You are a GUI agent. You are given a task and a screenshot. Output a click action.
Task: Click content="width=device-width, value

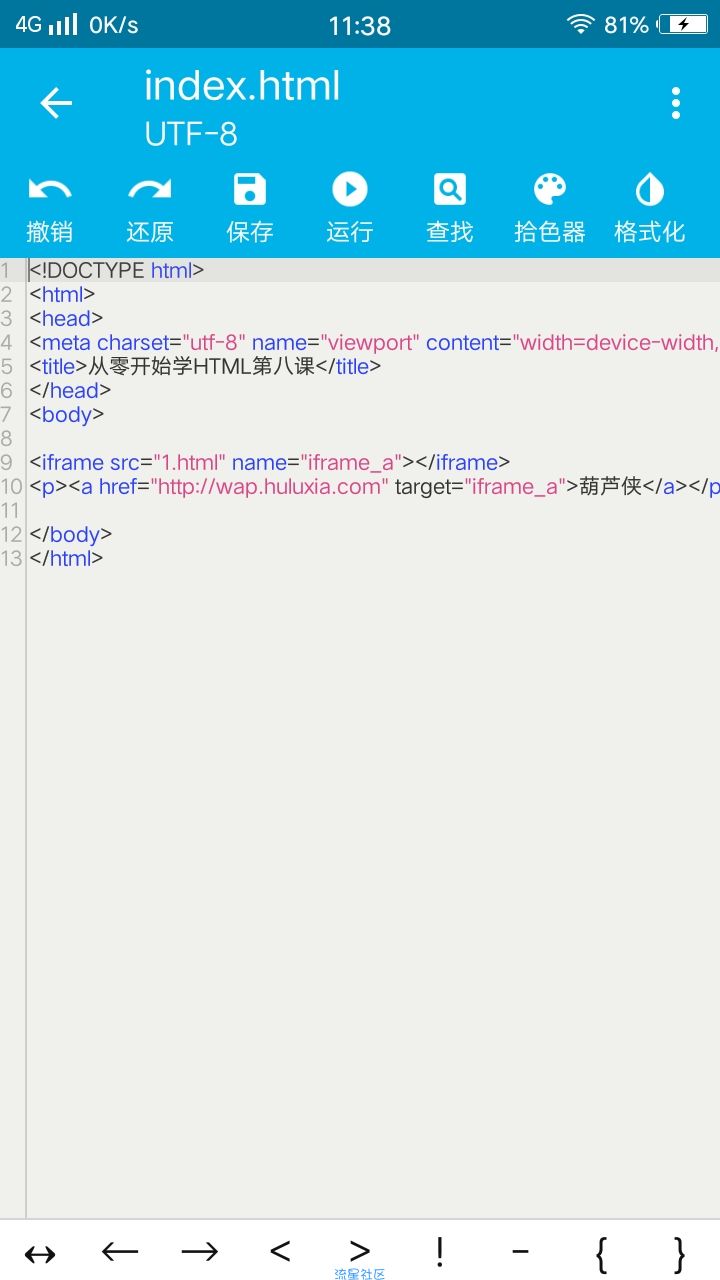pos(573,342)
